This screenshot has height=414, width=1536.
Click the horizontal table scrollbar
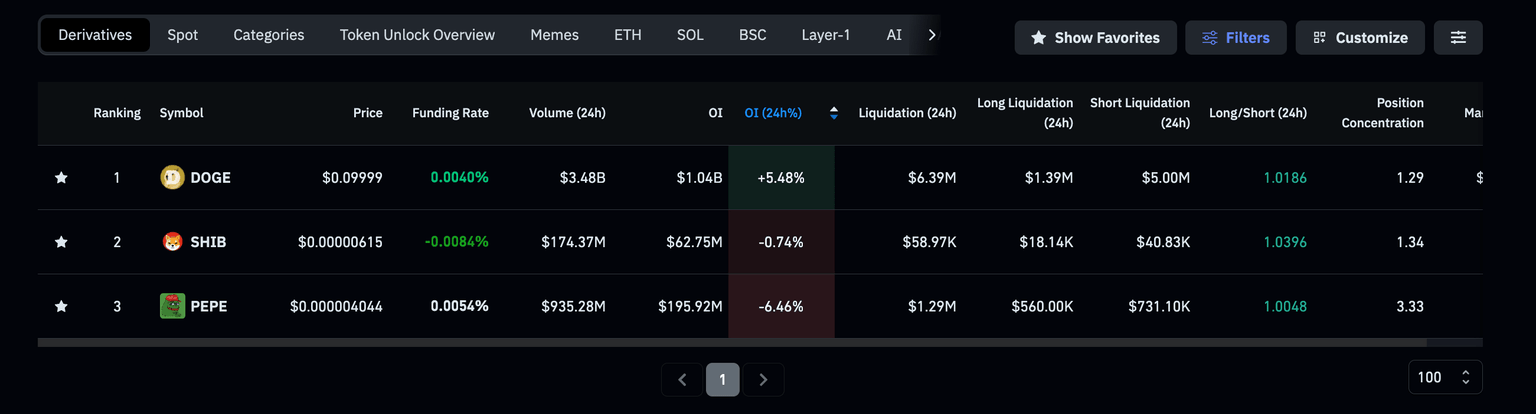(x=700, y=342)
